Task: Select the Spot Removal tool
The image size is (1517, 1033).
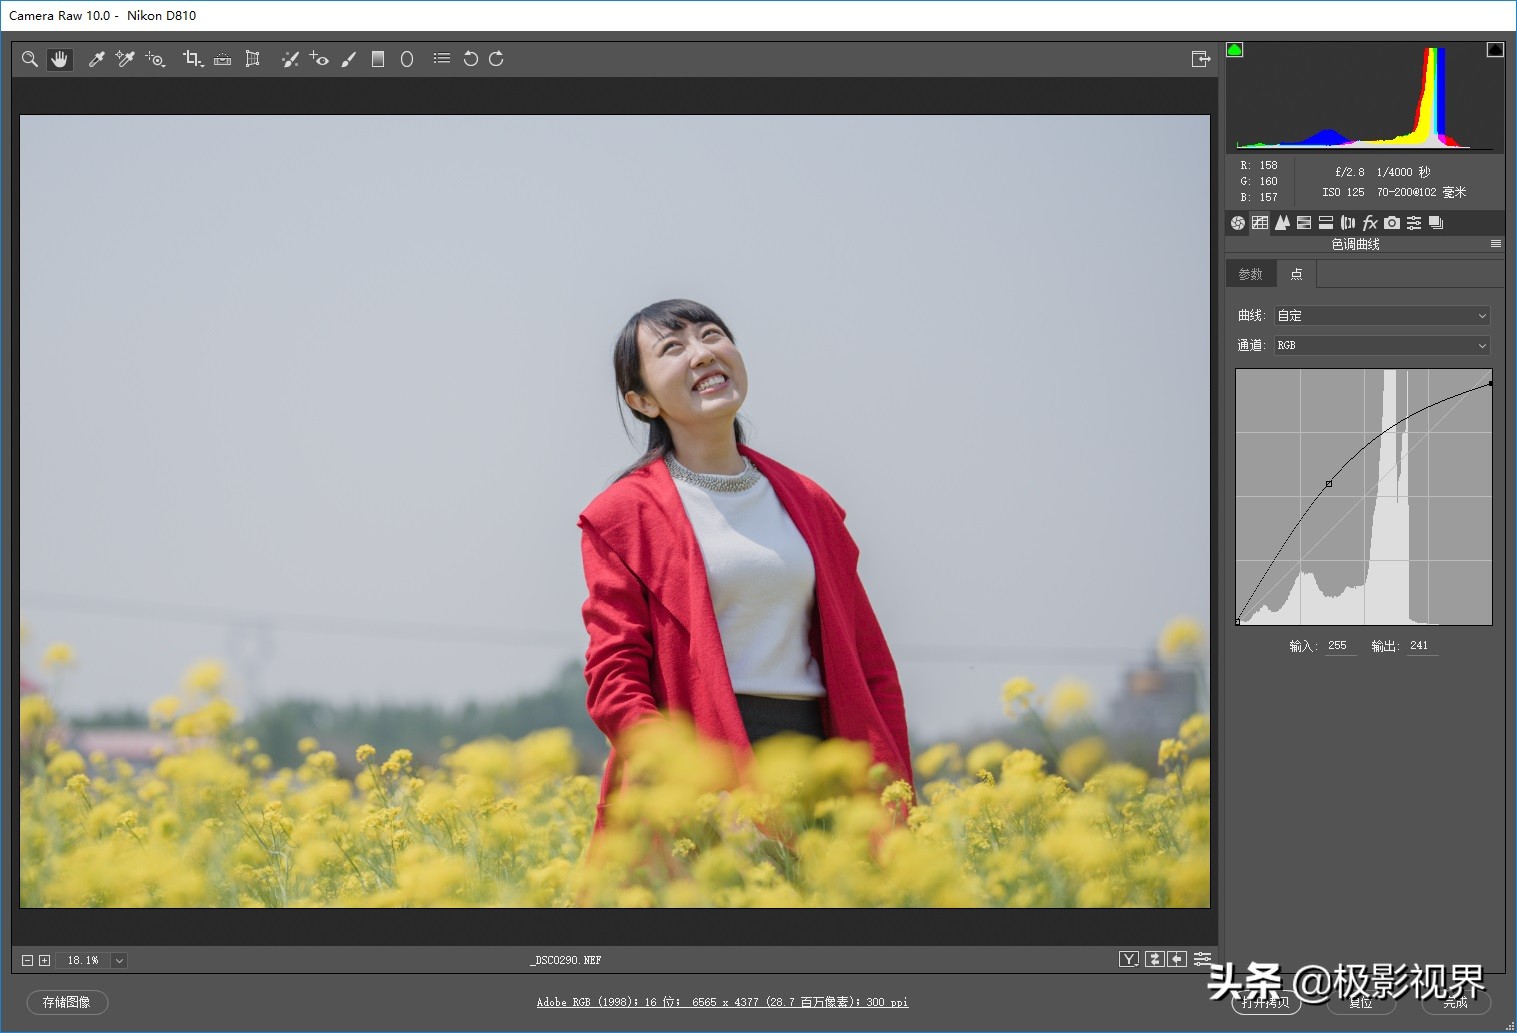Action: point(290,59)
